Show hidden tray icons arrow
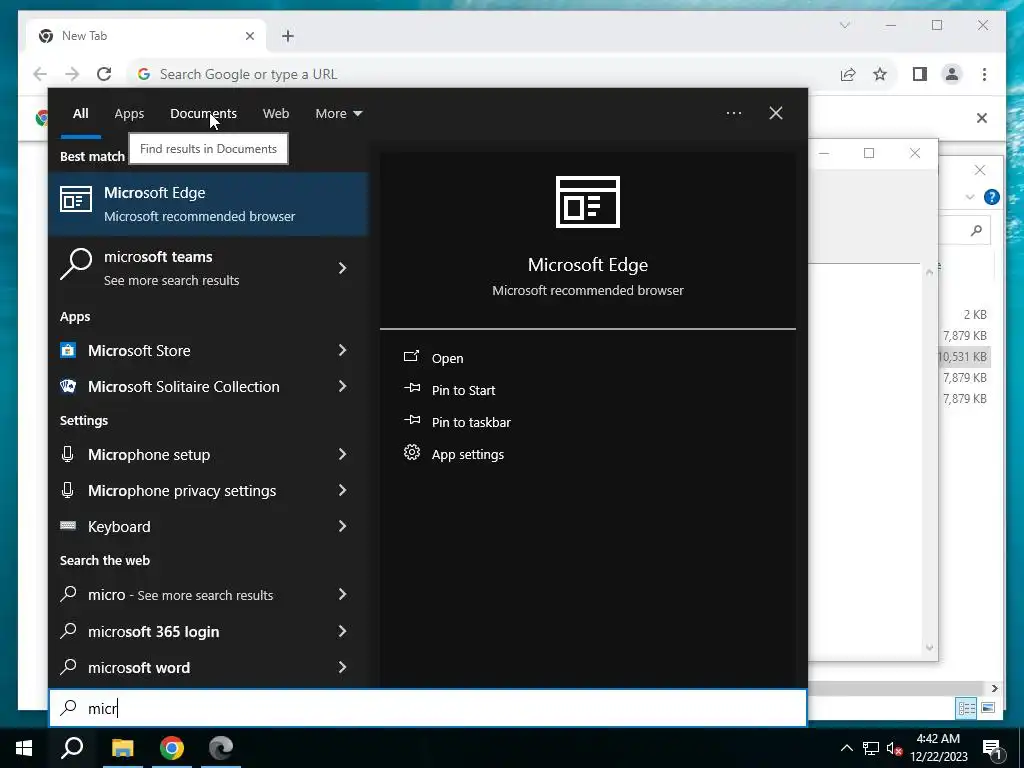This screenshot has height=768, width=1024. pos(846,748)
